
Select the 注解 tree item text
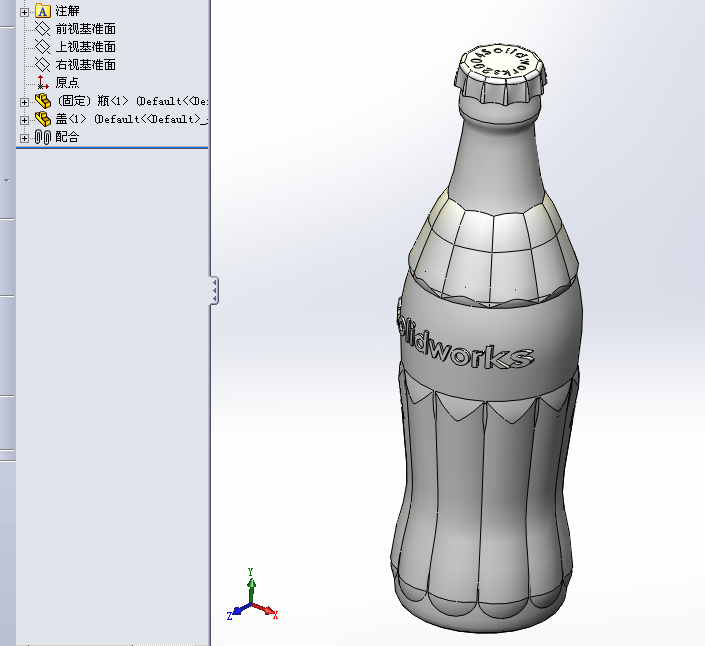pos(67,11)
